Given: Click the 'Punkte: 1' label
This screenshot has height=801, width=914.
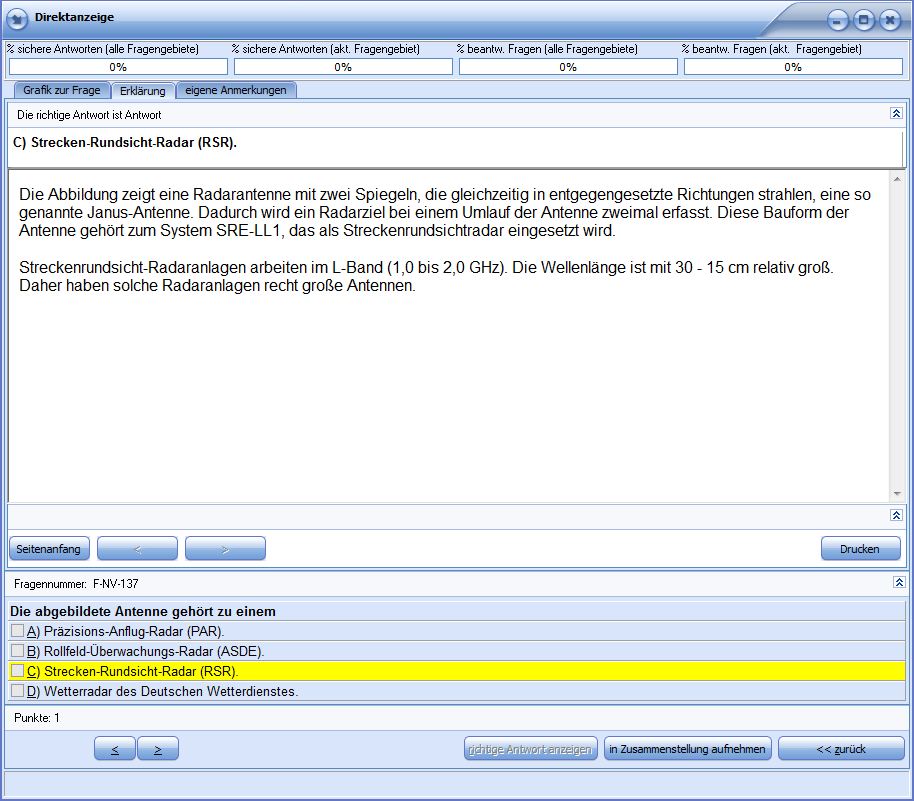Looking at the screenshot, I should point(37,718).
